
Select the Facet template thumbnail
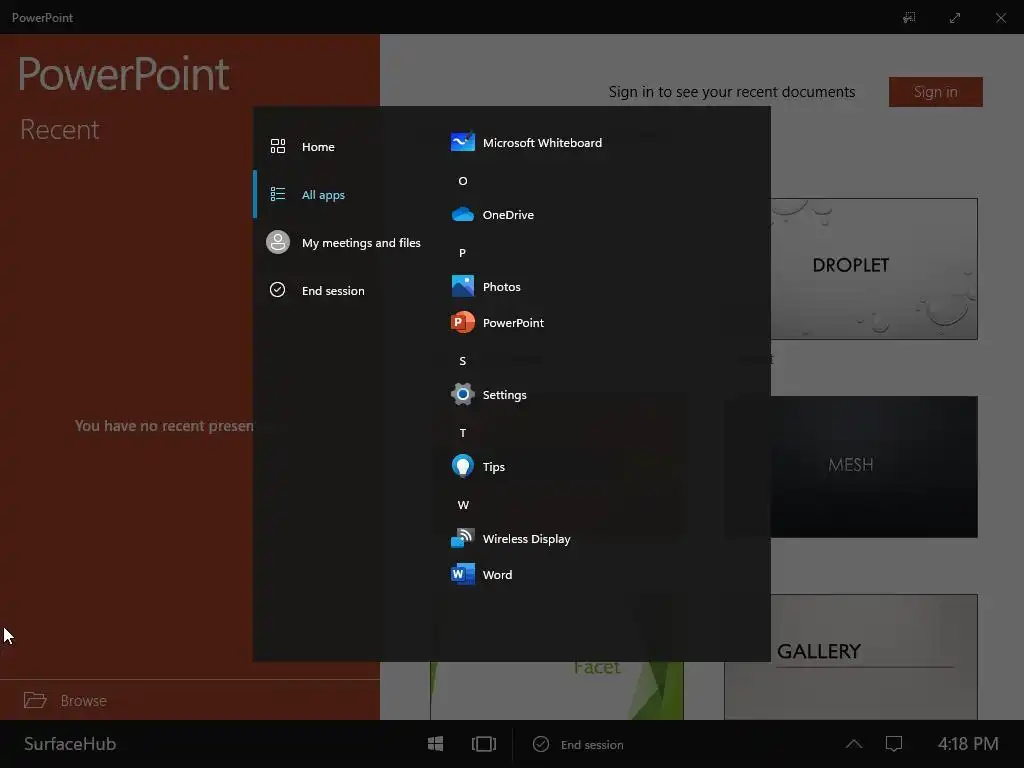point(556,690)
